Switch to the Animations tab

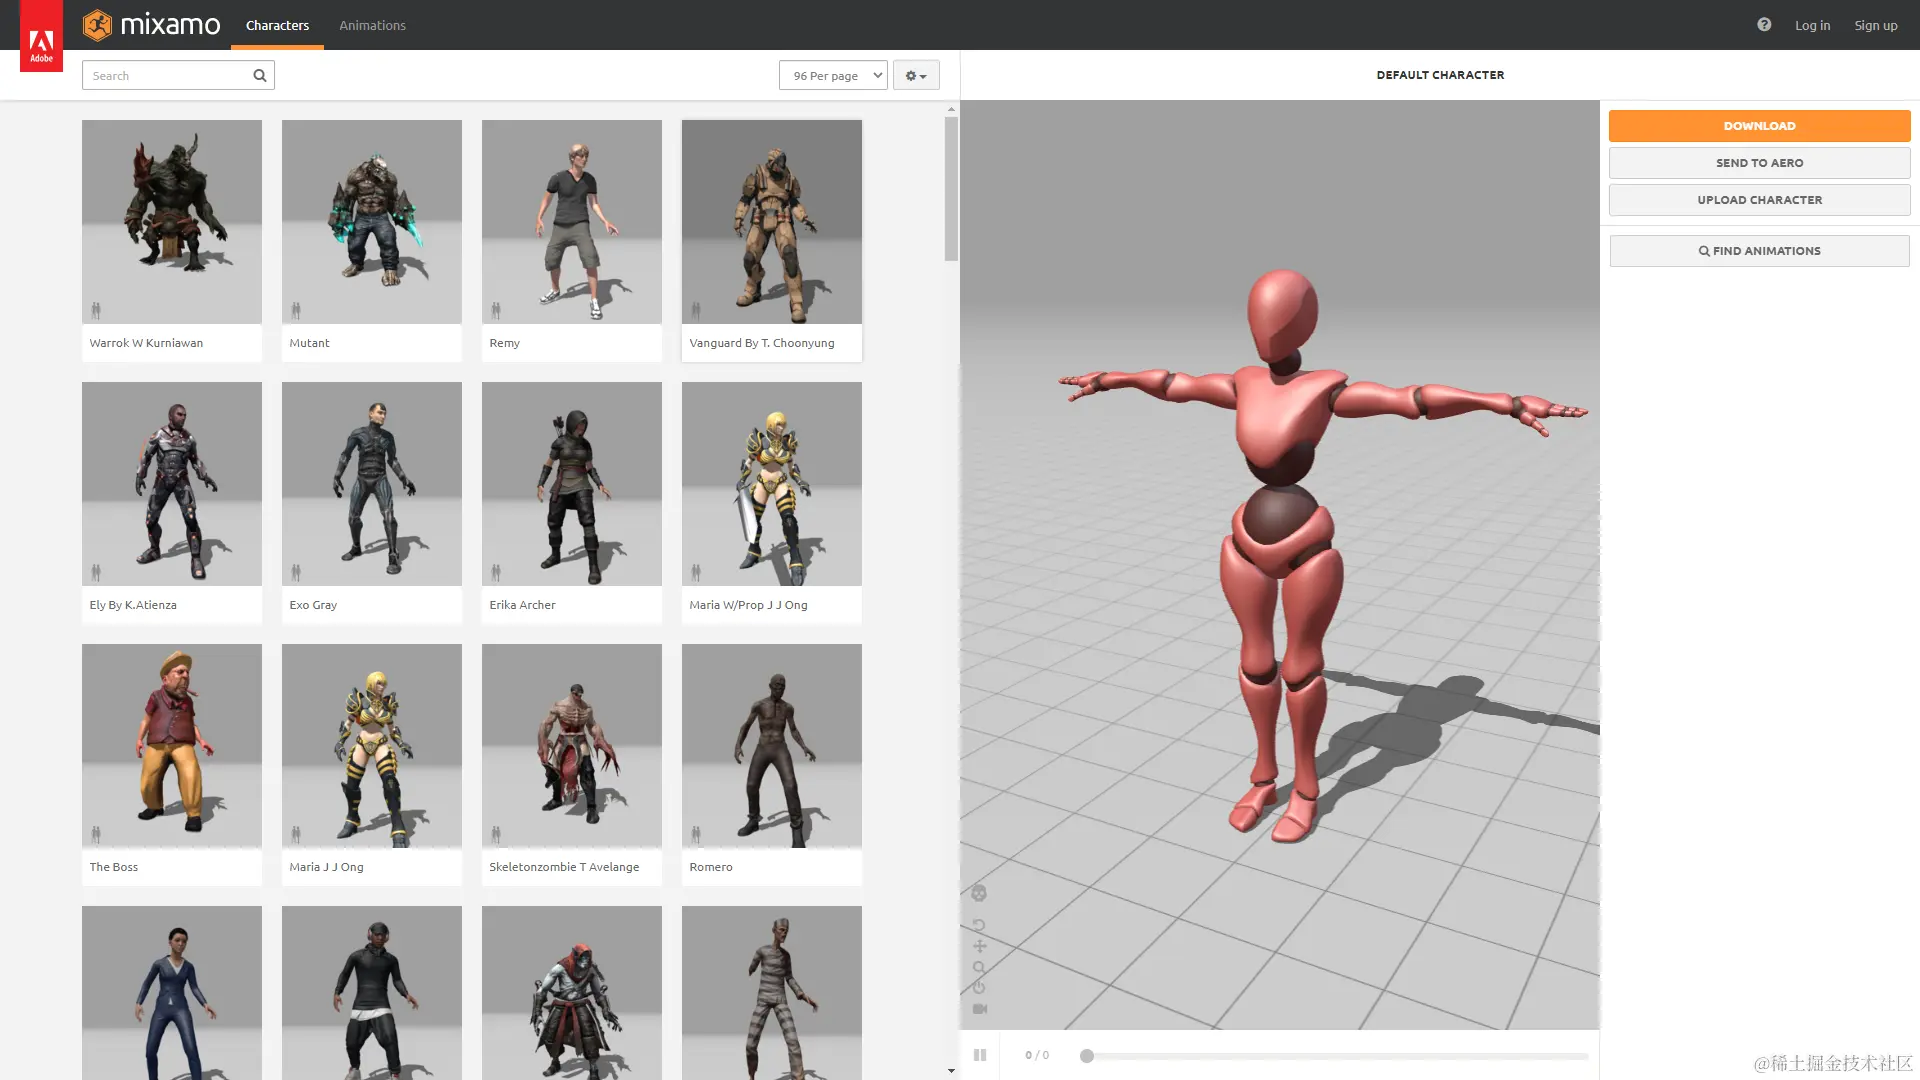pyautogui.click(x=372, y=25)
